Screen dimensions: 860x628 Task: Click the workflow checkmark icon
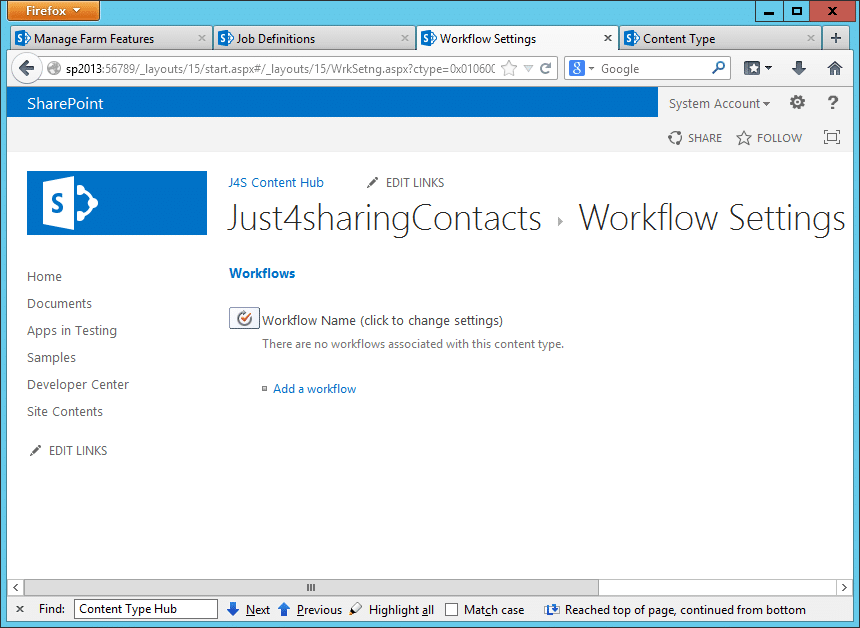244,318
